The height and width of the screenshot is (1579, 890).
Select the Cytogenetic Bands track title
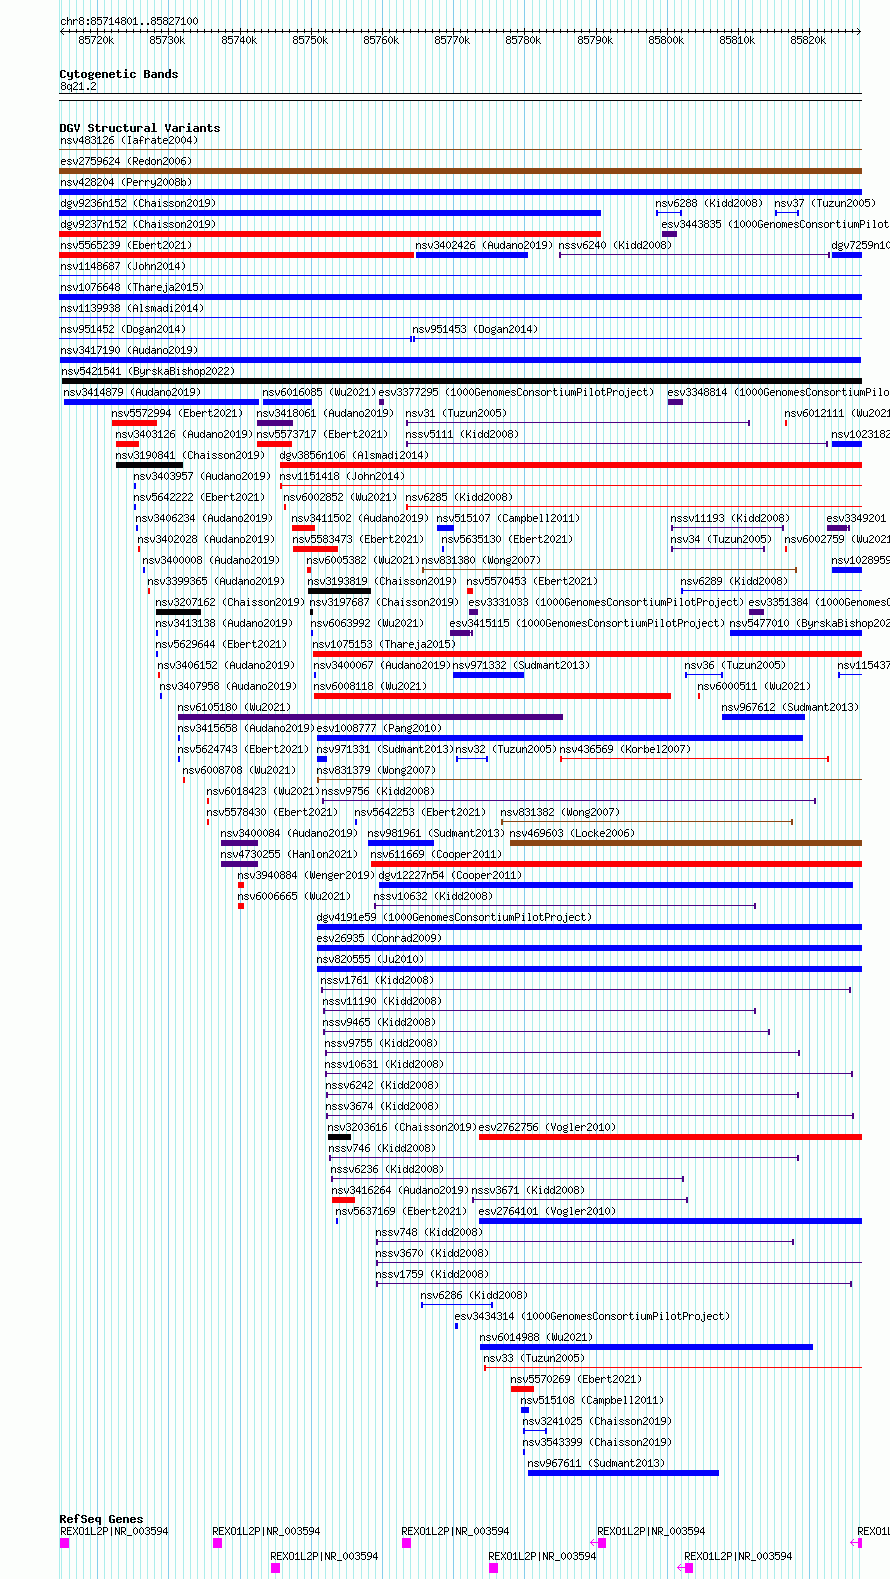(119, 74)
